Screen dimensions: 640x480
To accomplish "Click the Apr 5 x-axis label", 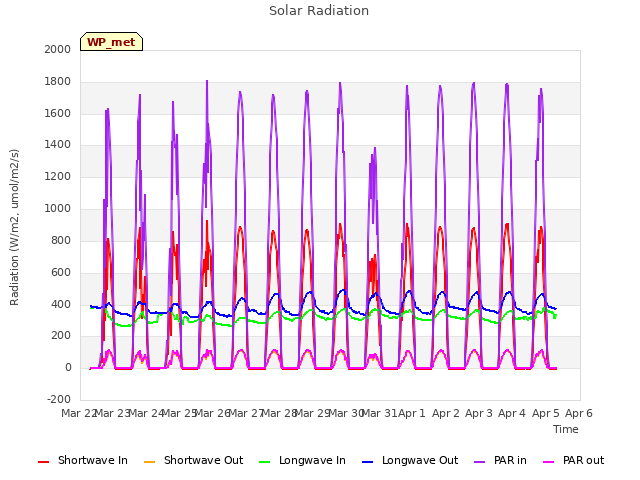I will tap(546, 413).
